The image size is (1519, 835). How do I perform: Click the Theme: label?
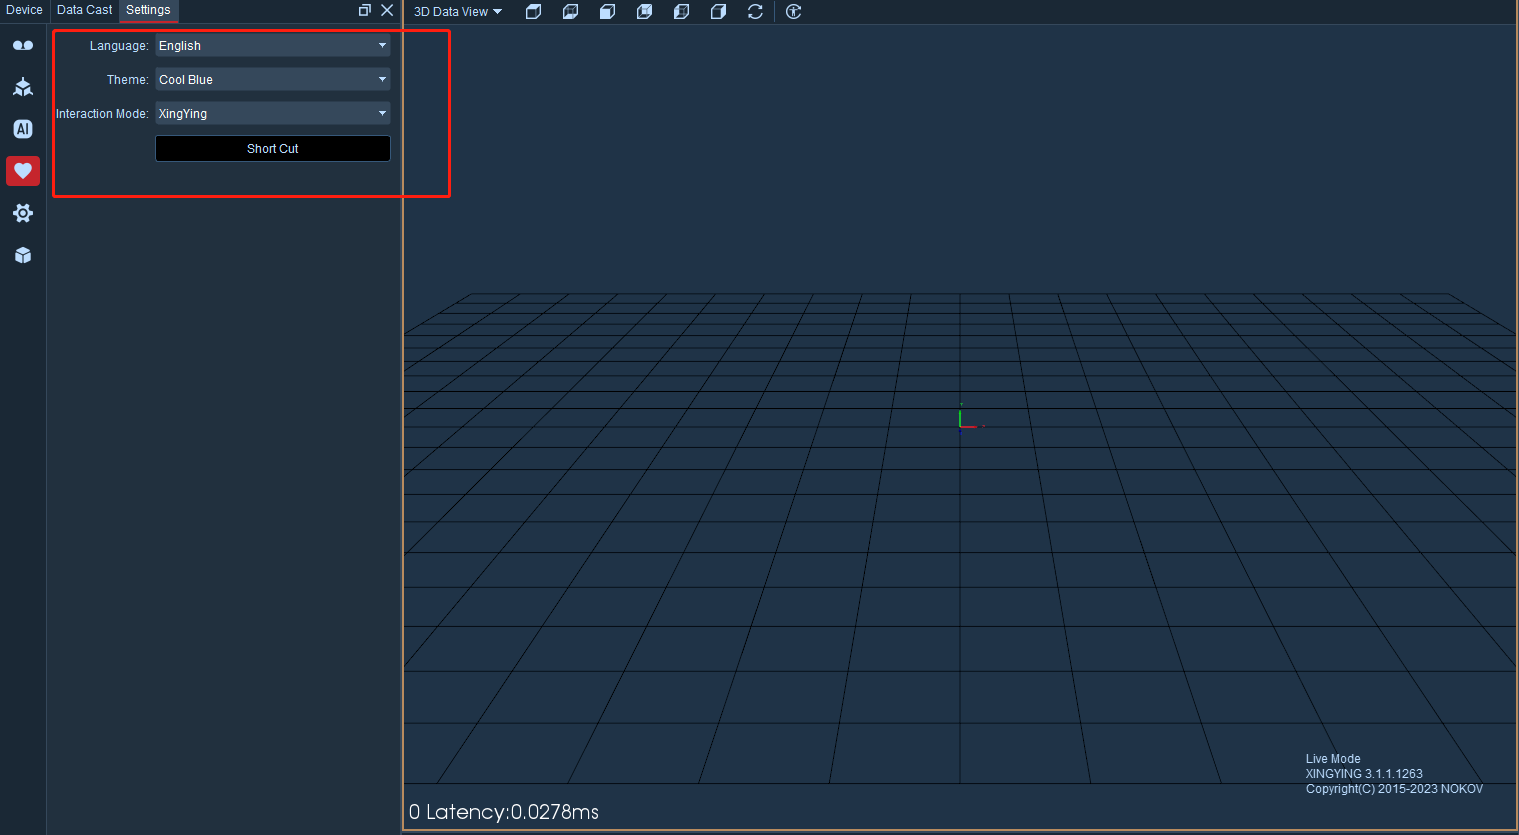point(128,80)
